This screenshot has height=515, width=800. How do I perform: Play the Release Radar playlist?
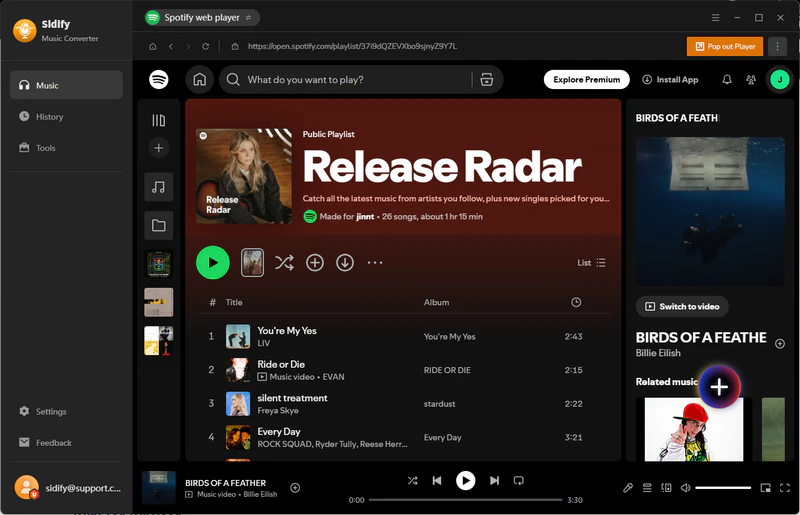tap(213, 262)
